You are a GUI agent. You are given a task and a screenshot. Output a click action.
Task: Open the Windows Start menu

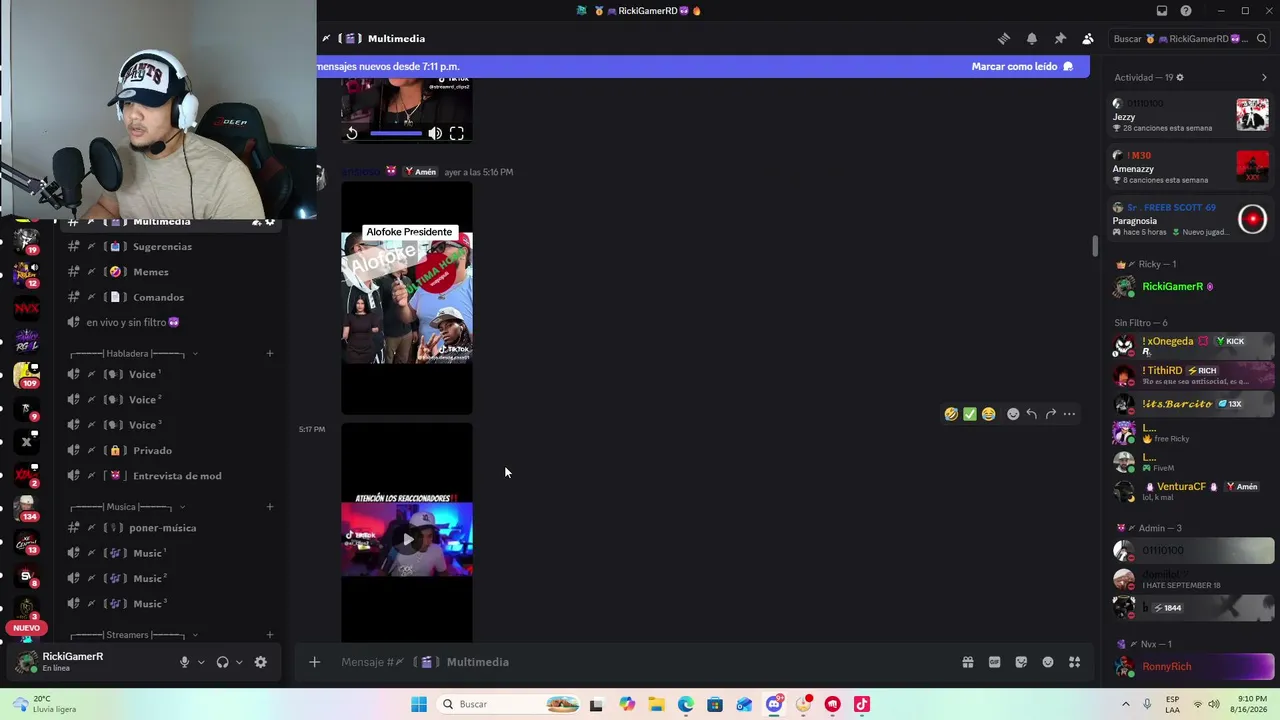click(418, 704)
